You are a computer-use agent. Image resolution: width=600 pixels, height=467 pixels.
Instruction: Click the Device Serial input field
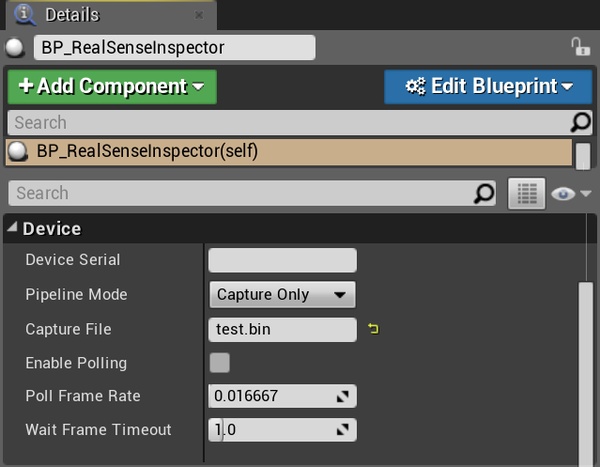click(282, 260)
